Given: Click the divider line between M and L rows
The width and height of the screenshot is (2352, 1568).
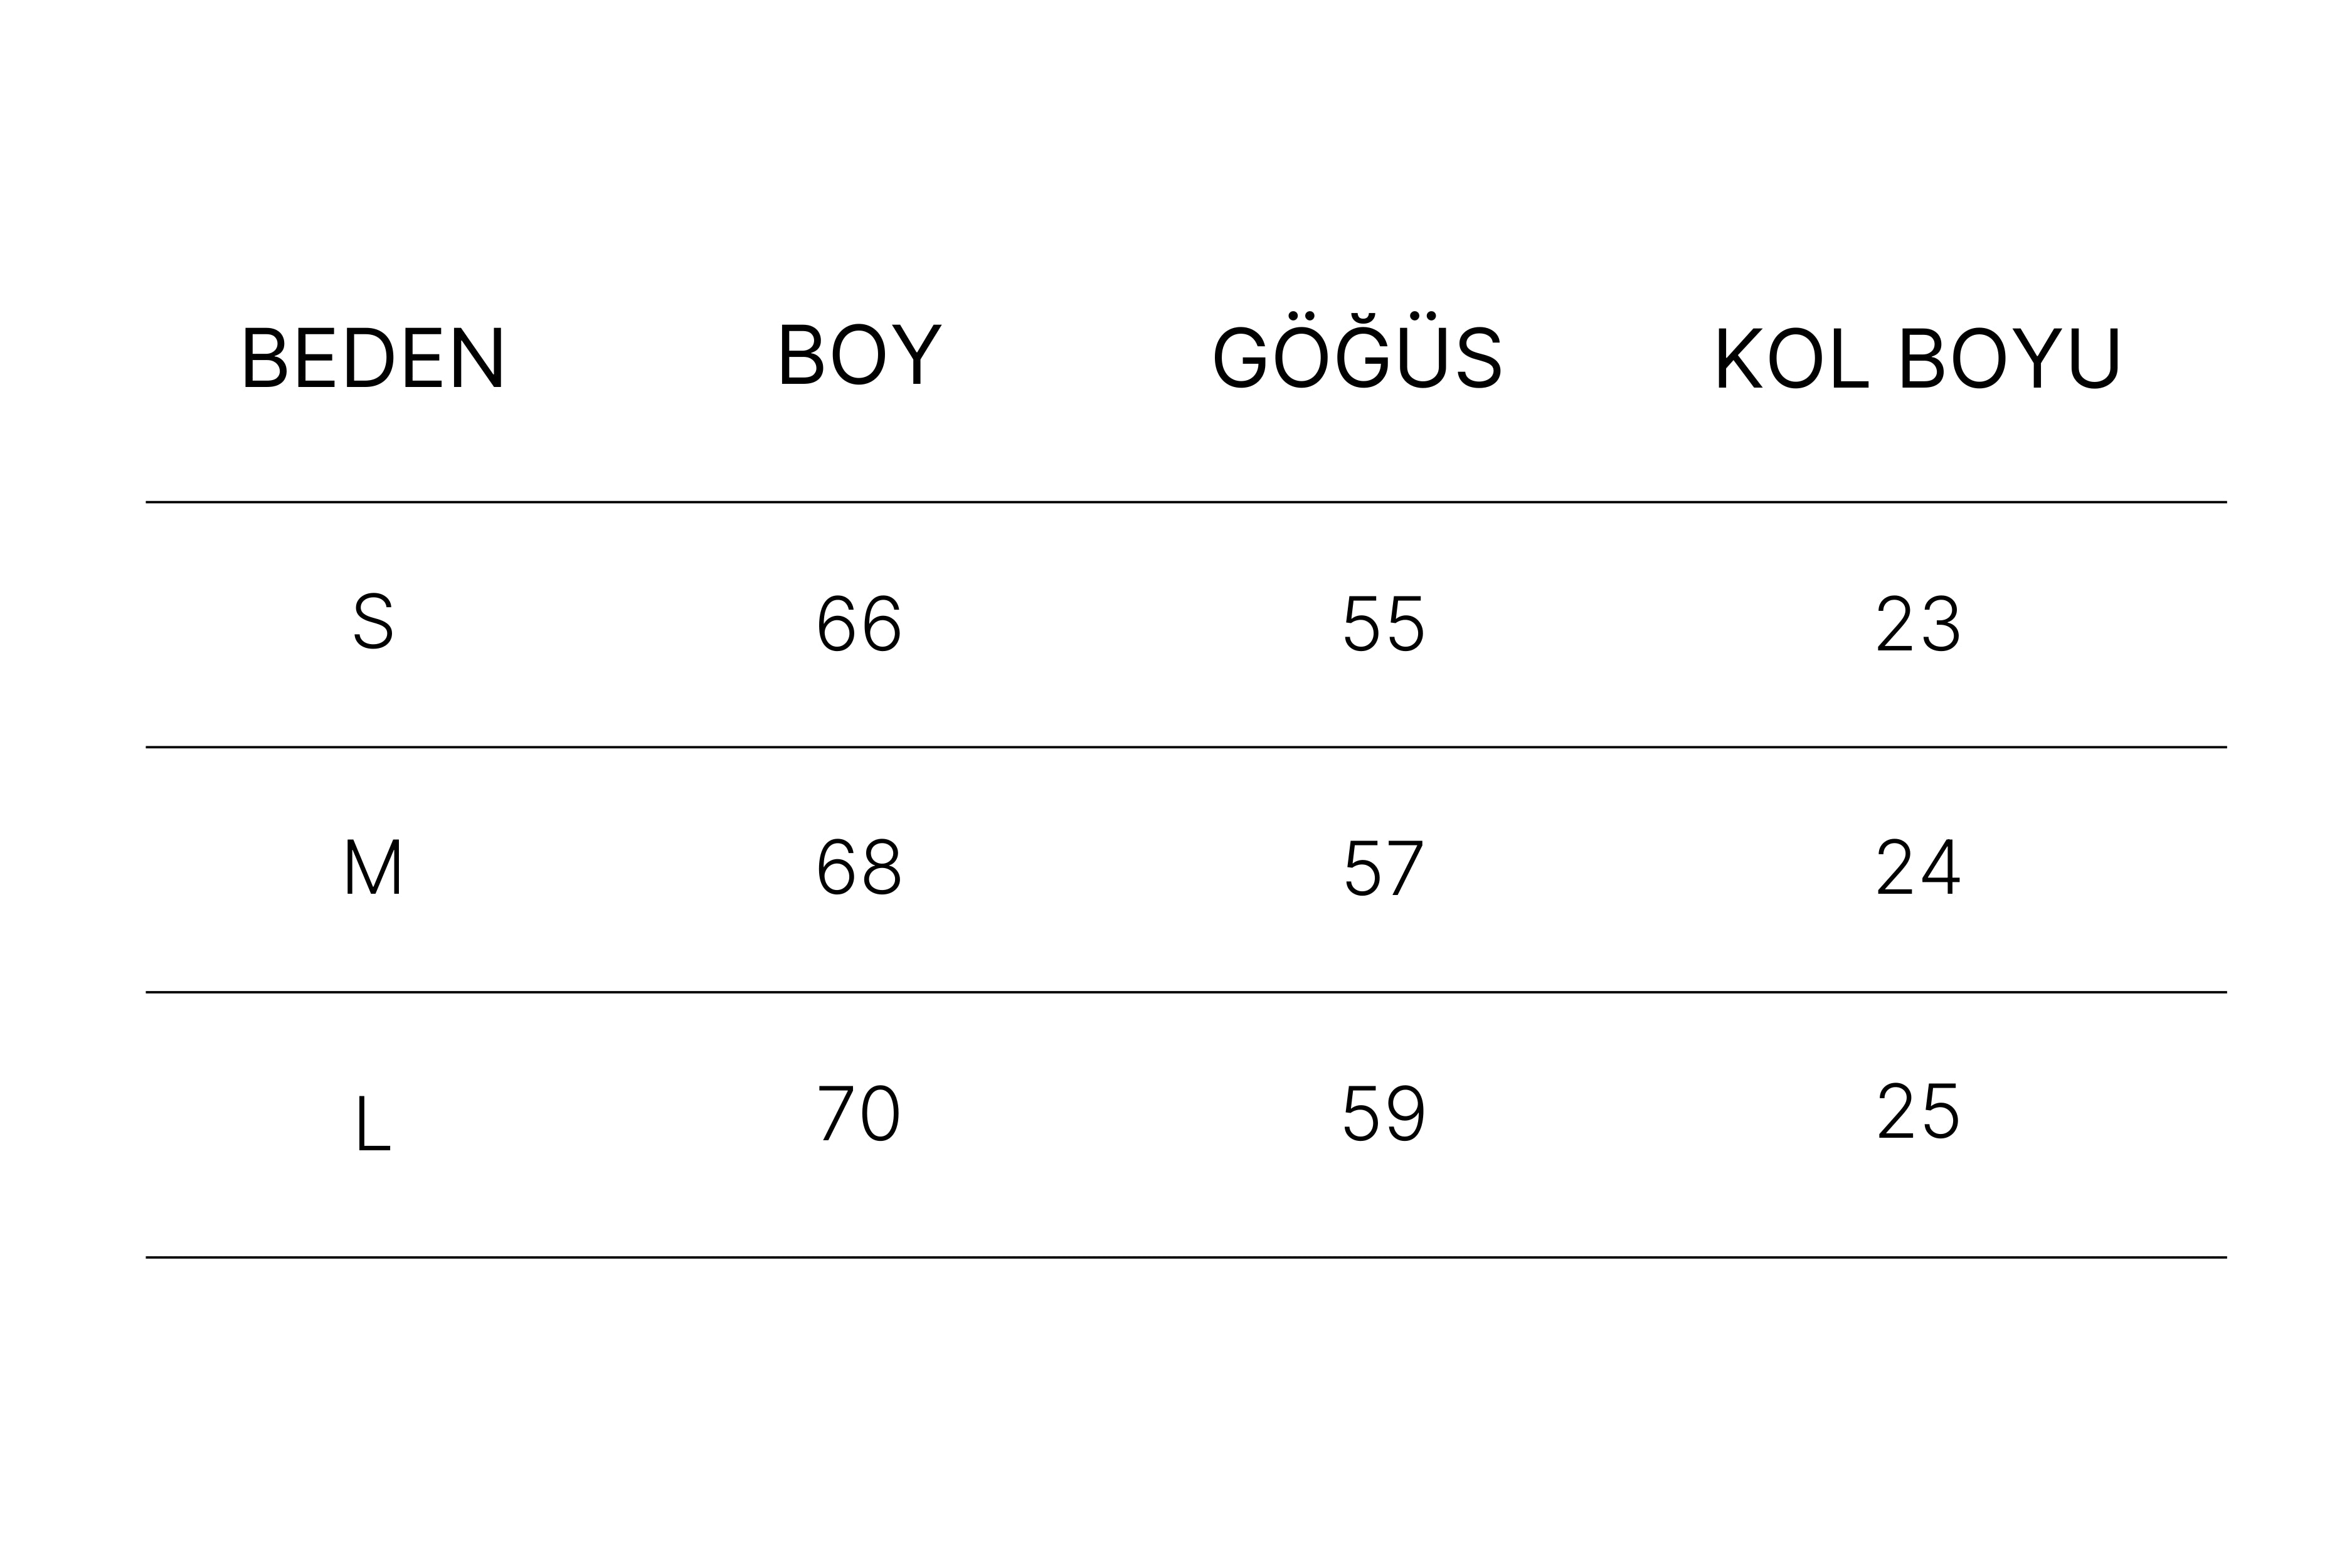Looking at the screenshot, I should click(x=1186, y=992).
